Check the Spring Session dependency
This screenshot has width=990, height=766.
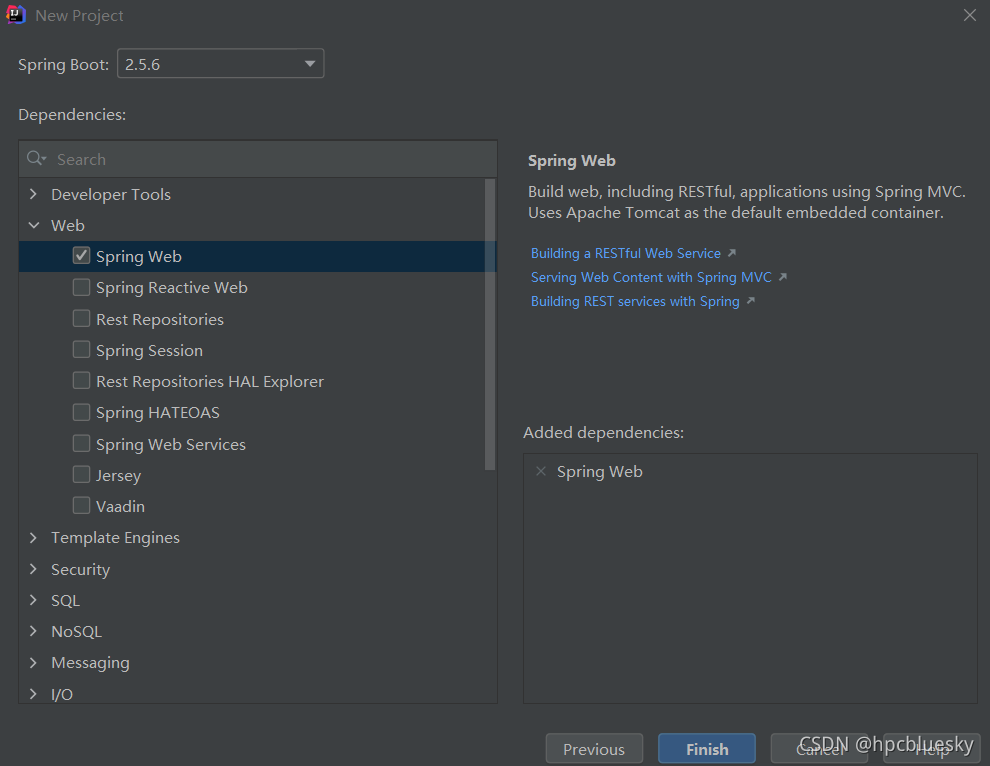[x=81, y=349]
